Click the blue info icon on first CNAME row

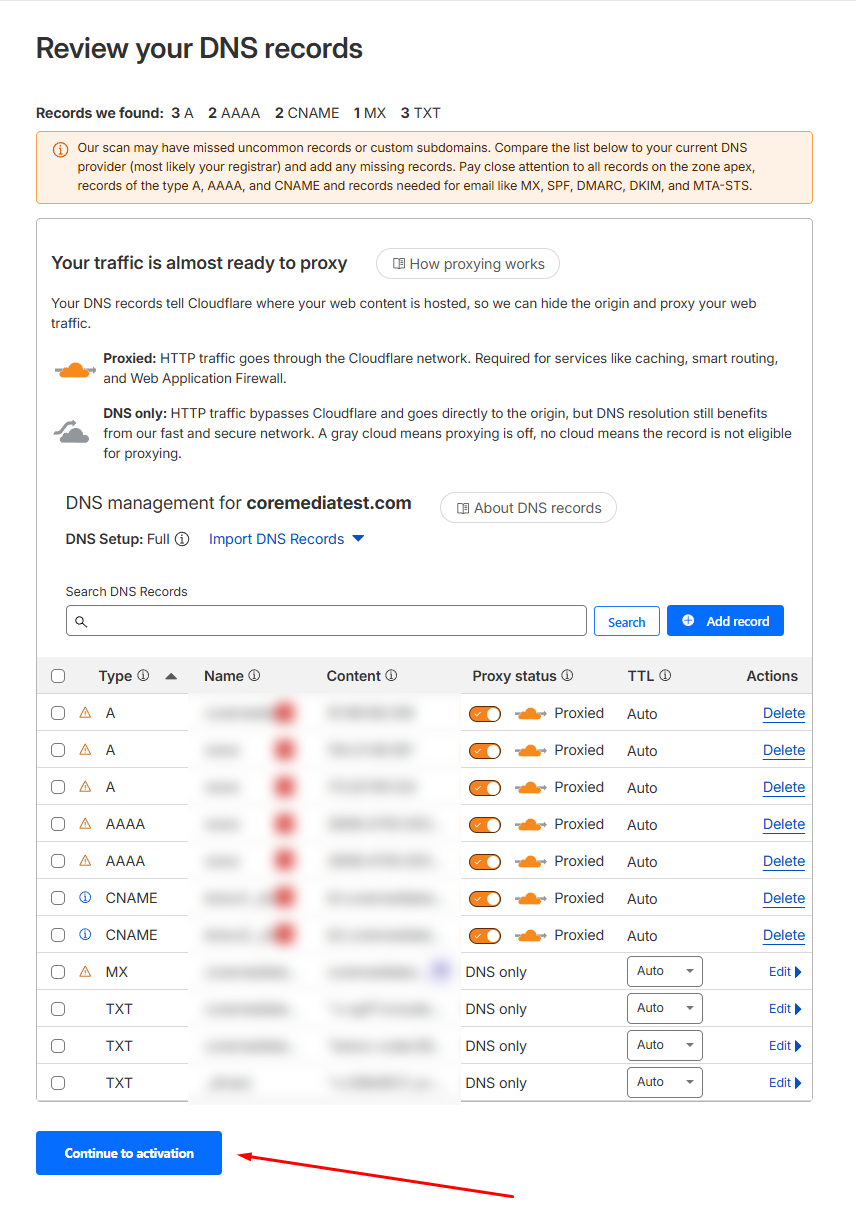point(85,898)
